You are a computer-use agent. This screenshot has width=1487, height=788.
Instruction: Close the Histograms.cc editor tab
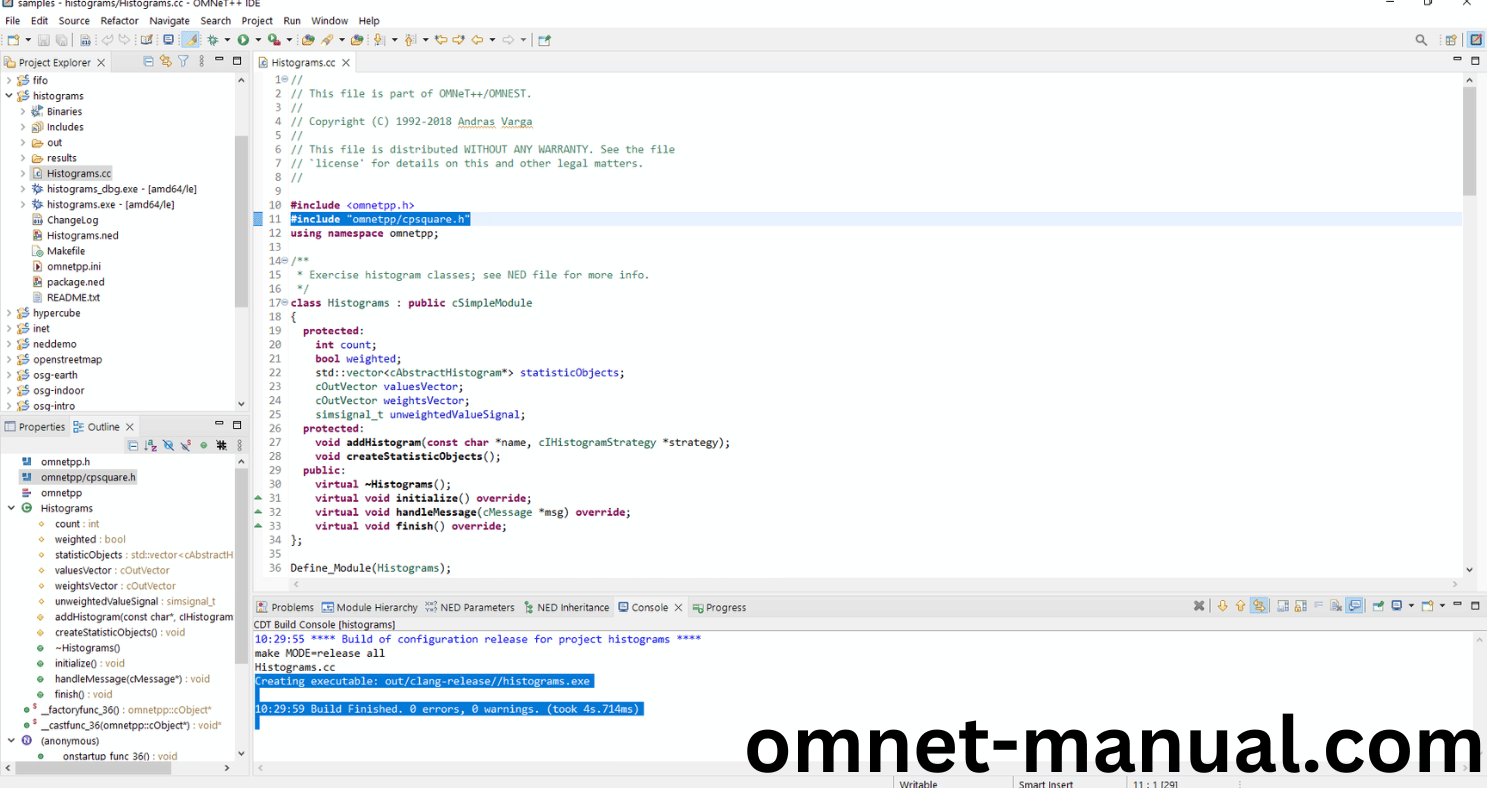click(346, 63)
